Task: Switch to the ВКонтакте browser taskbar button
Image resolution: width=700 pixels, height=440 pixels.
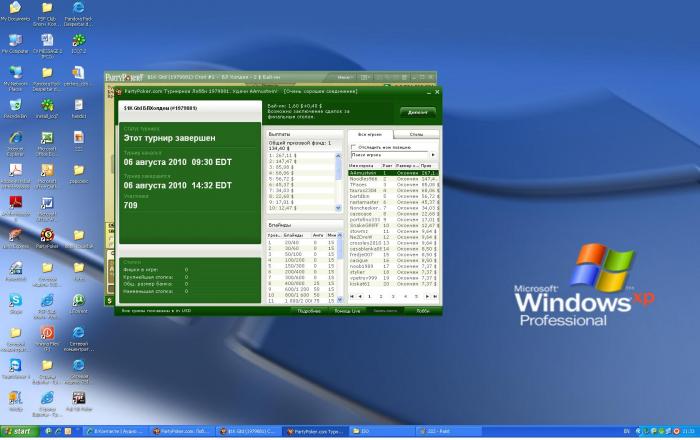Action: (x=115, y=432)
